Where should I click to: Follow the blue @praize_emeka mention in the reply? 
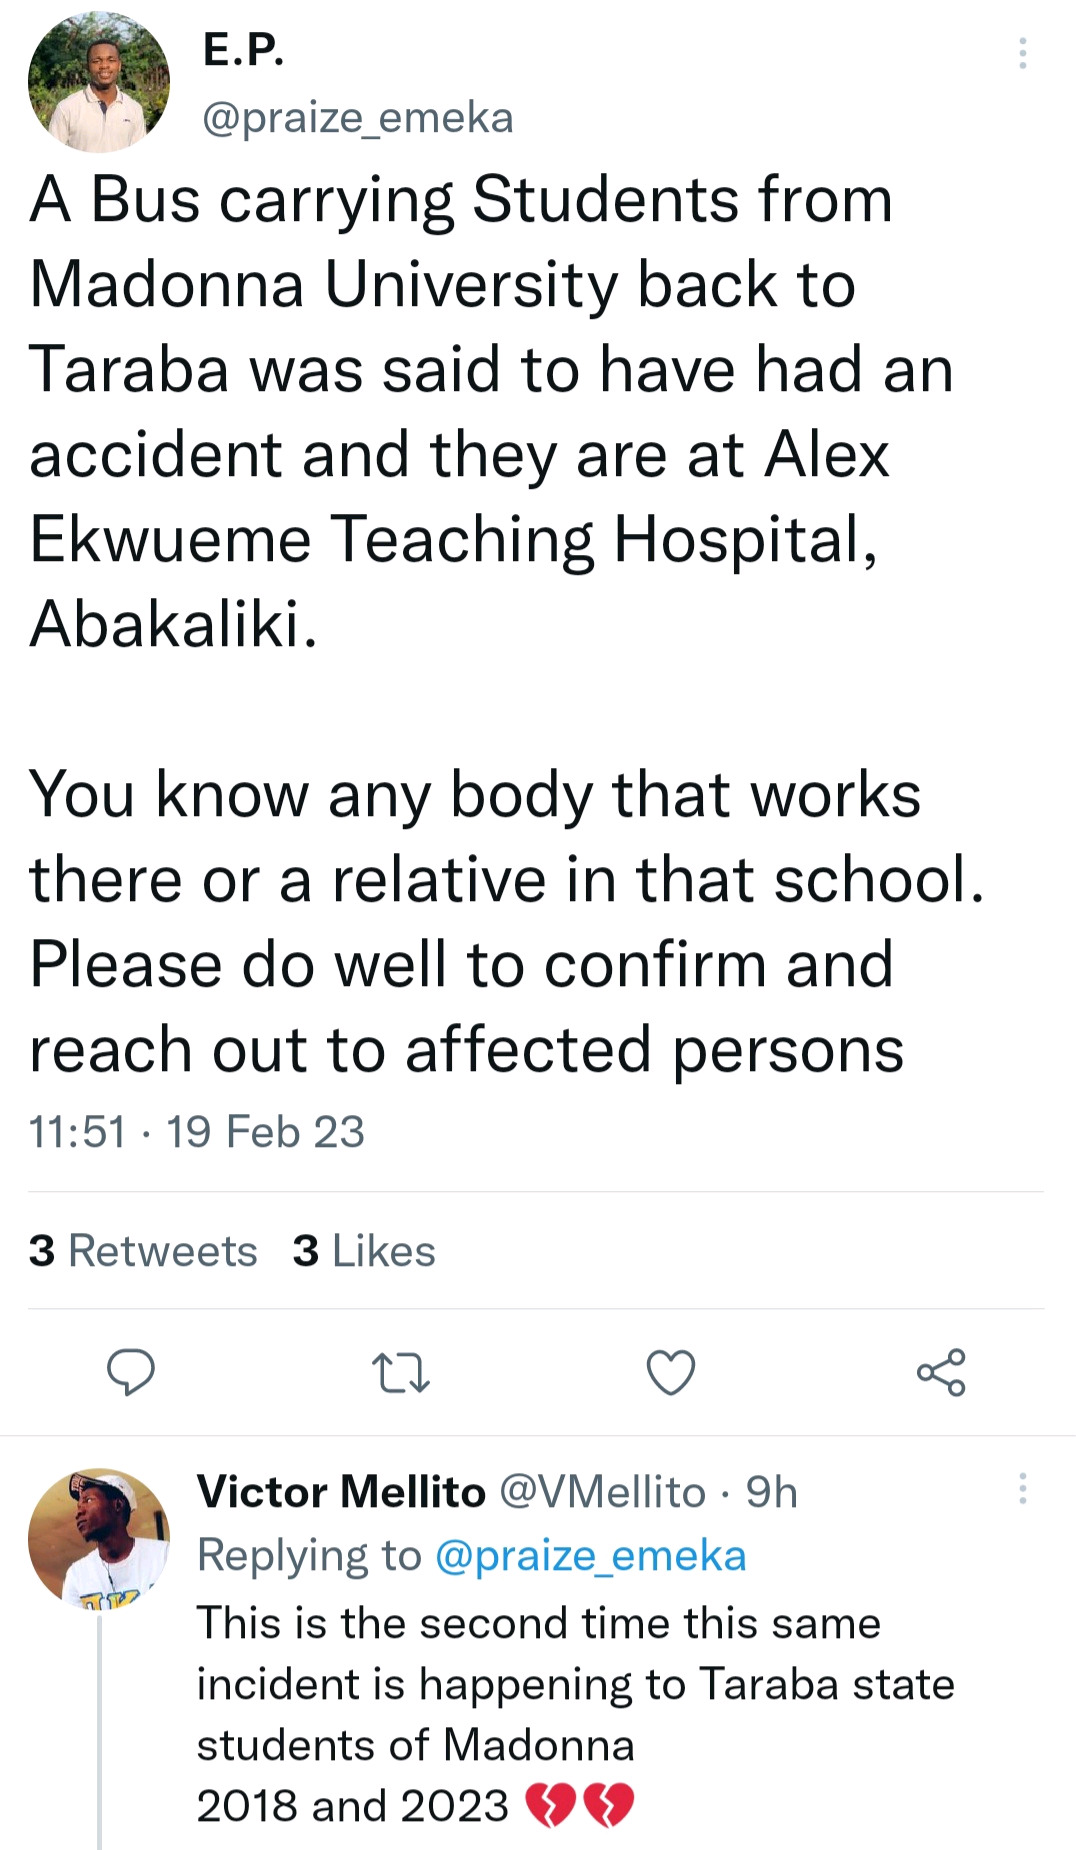click(591, 1556)
